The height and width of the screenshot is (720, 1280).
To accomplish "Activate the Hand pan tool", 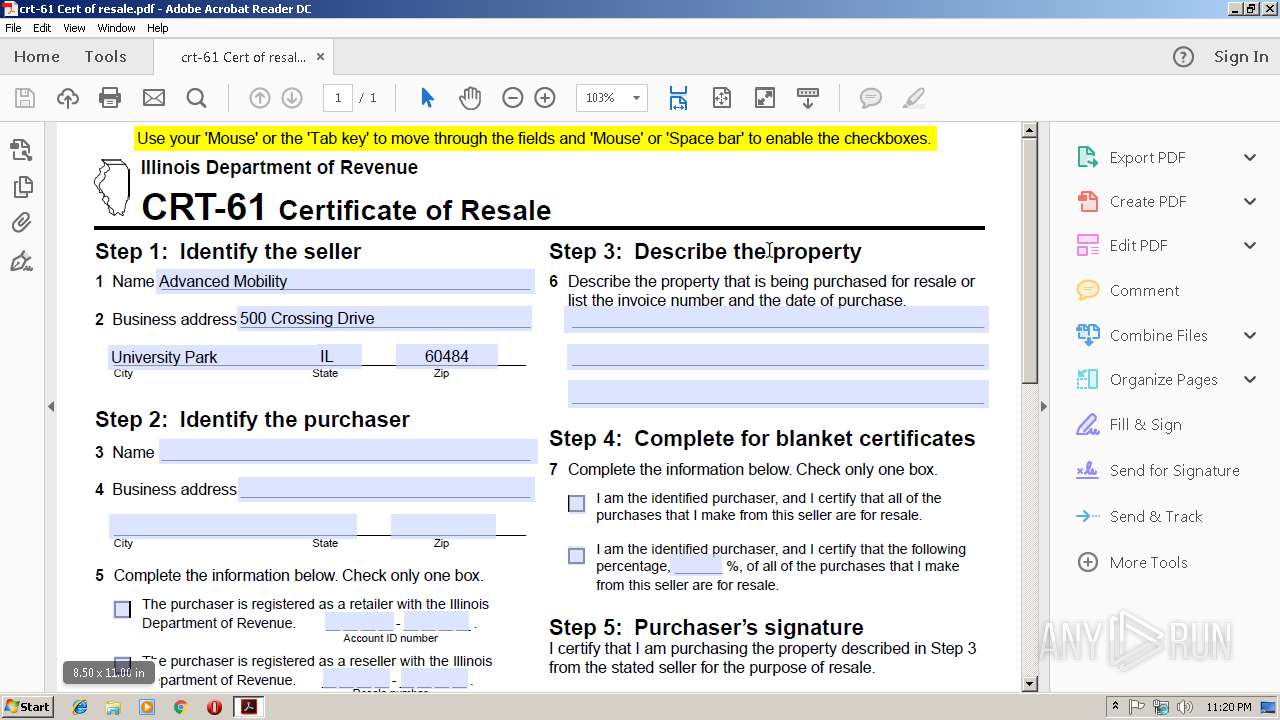I will [470, 97].
